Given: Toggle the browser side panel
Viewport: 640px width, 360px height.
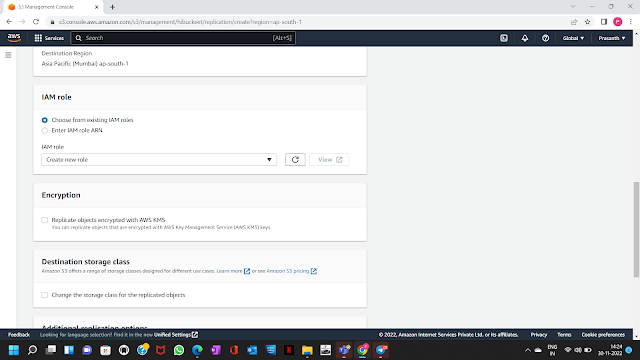Looking at the screenshot, I should [x=604, y=22].
